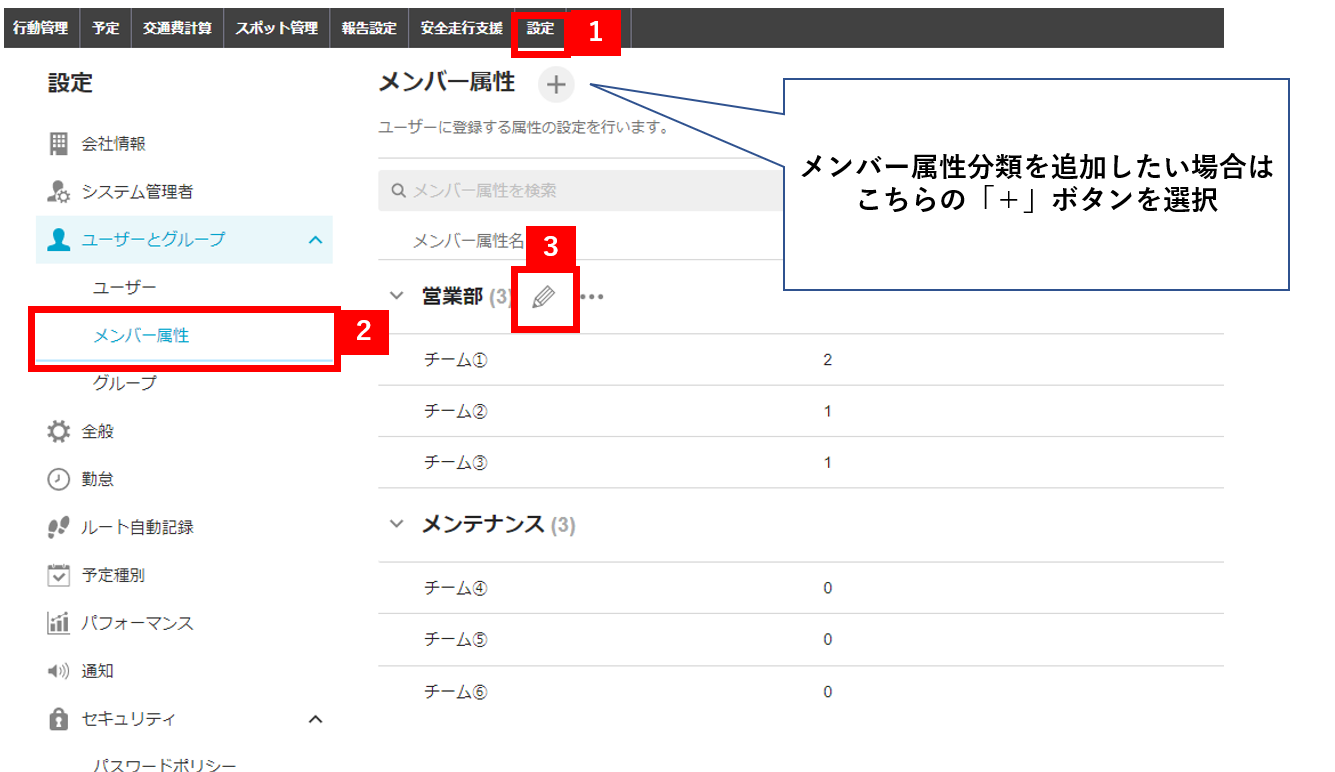Click the 営業部 group heading
The height and width of the screenshot is (772, 1335).
[x=453, y=296]
